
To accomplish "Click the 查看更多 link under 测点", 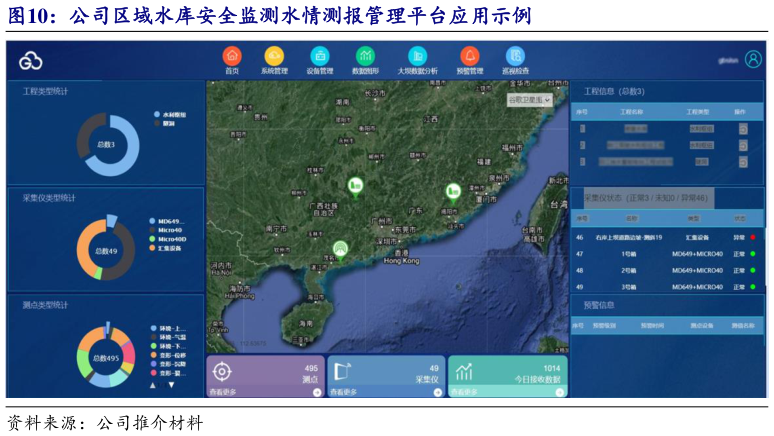I will [223, 392].
